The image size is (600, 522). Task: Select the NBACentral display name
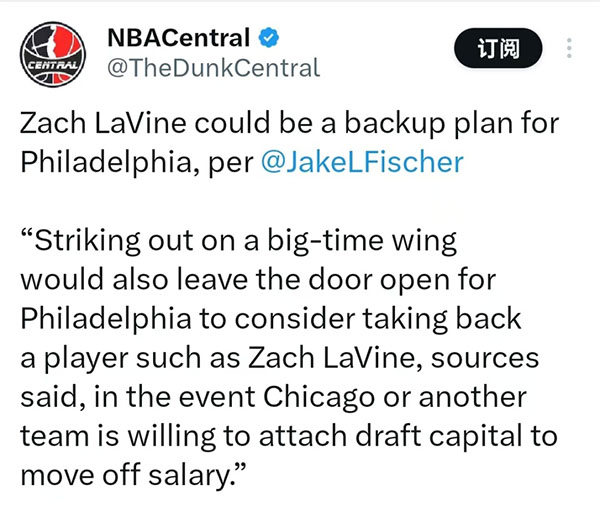point(178,38)
